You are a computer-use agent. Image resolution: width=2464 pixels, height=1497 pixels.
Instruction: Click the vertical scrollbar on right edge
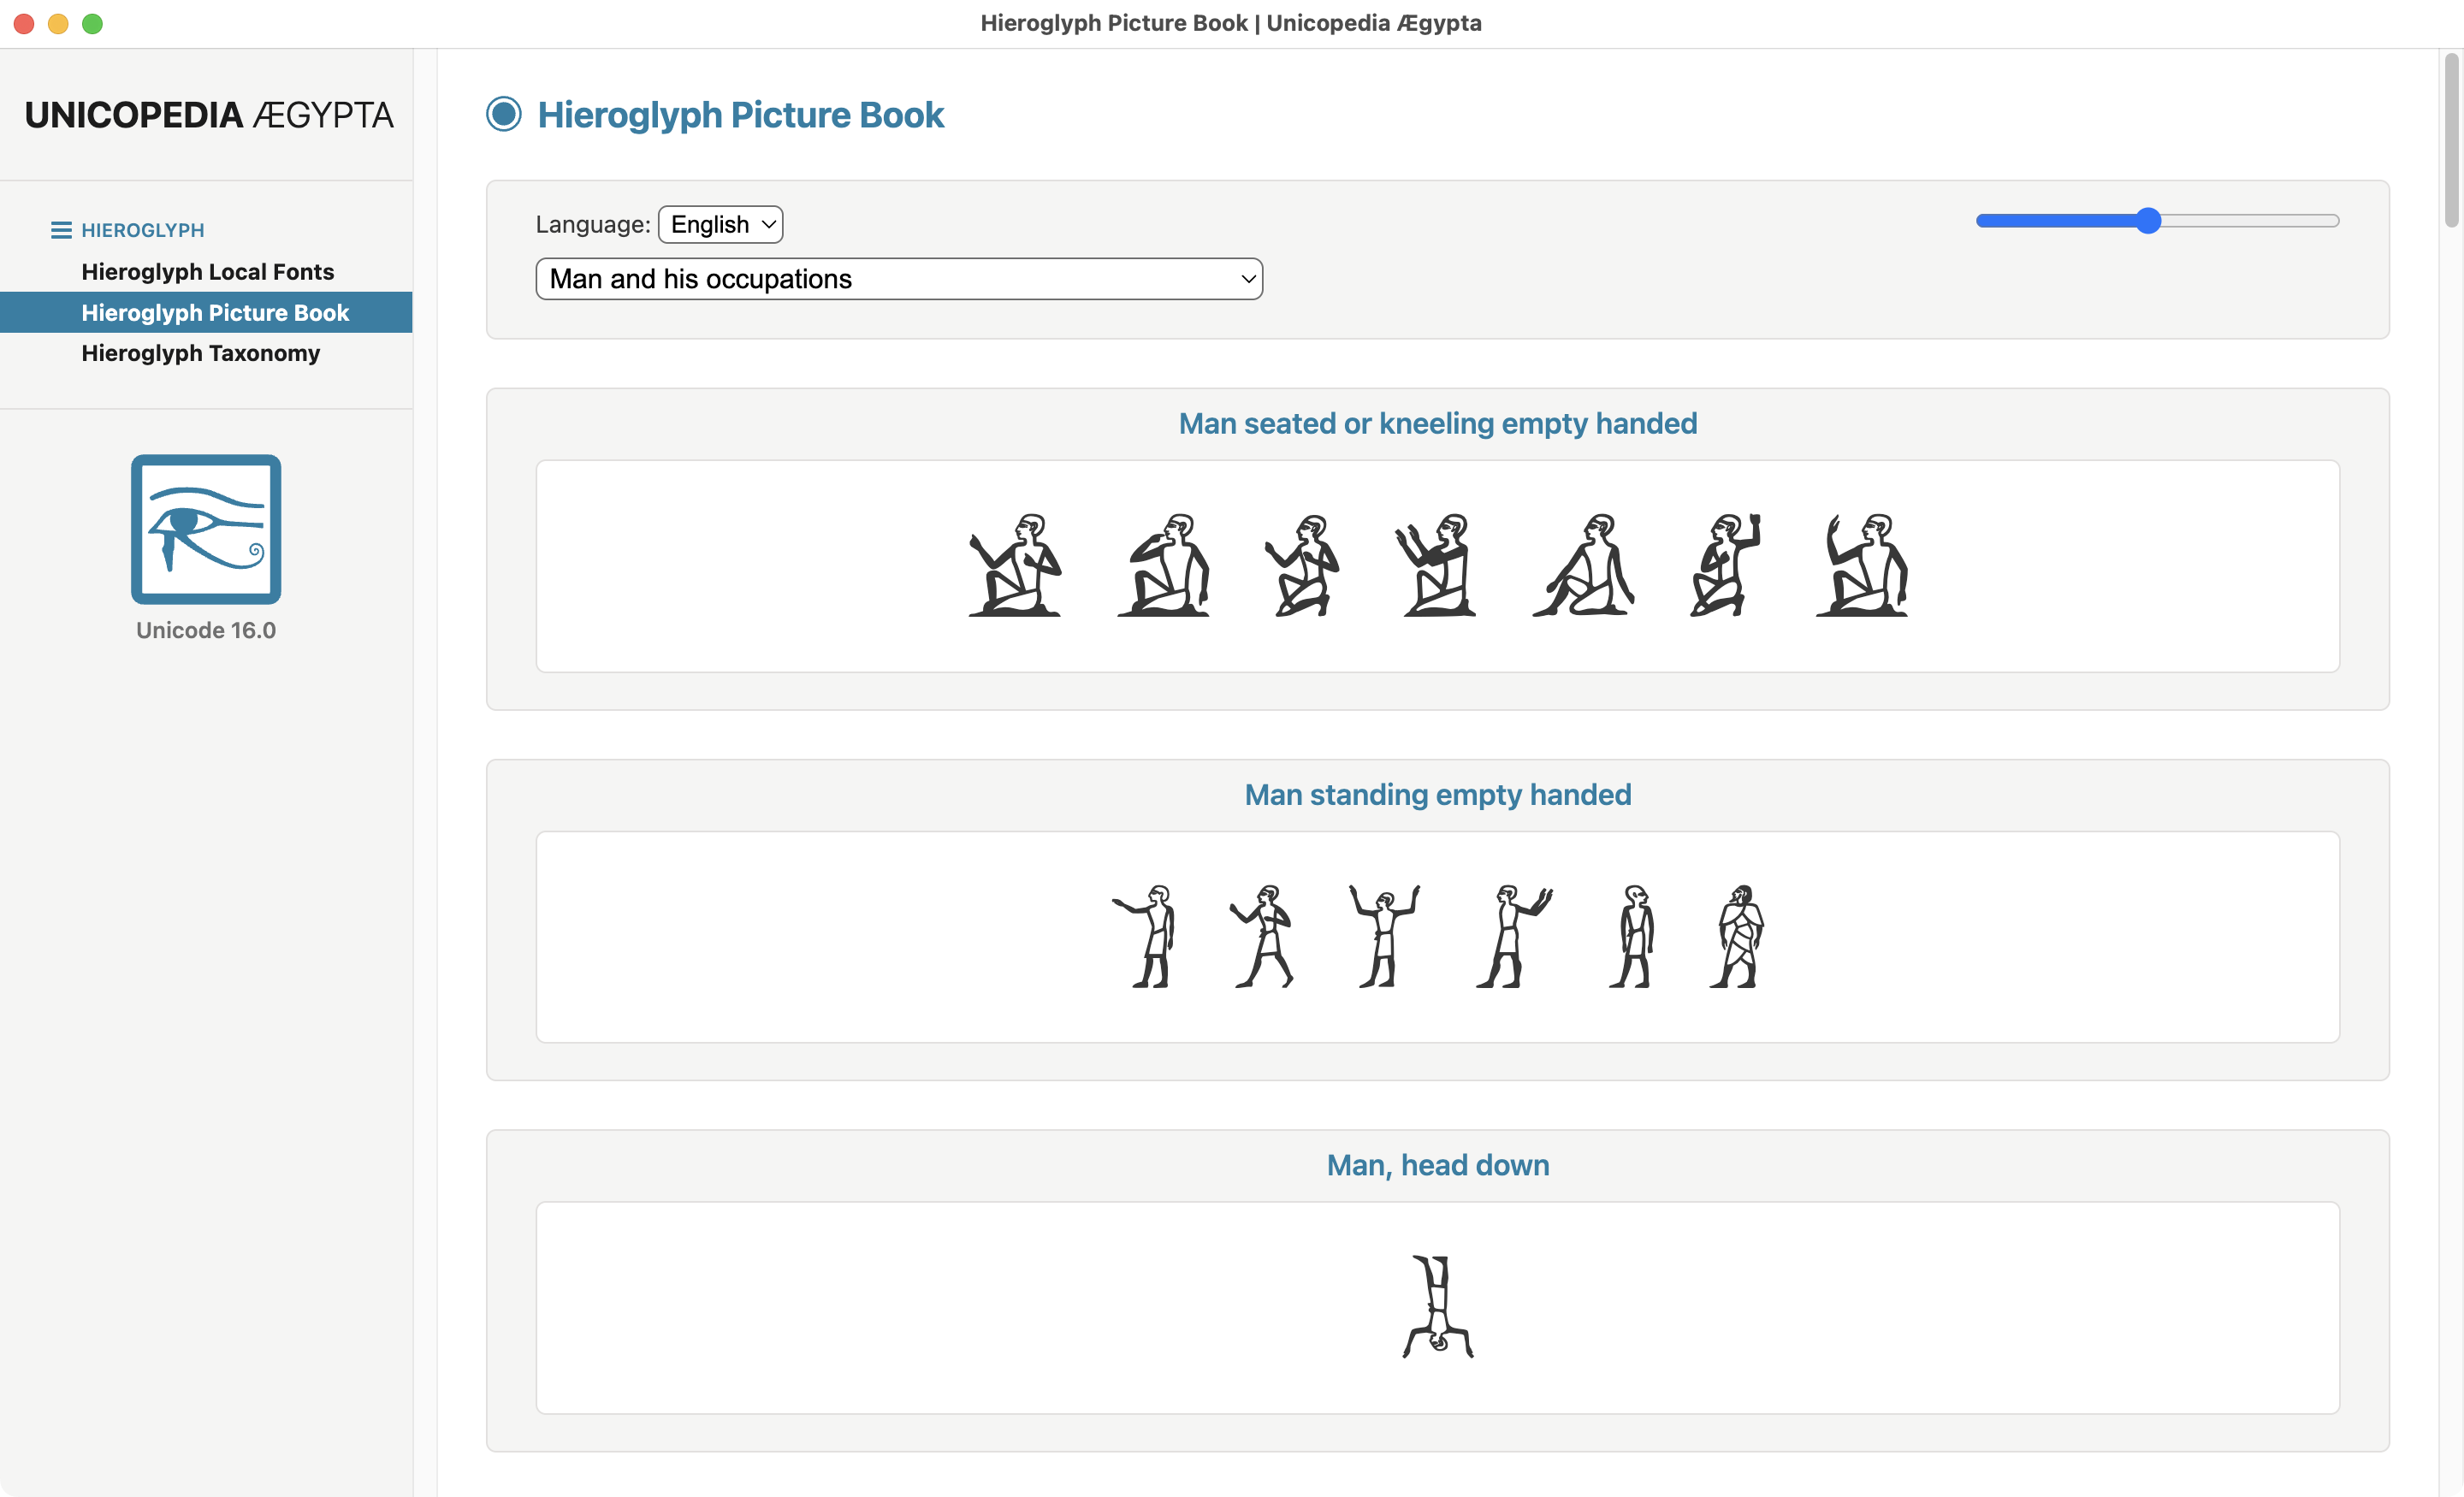point(2451,140)
